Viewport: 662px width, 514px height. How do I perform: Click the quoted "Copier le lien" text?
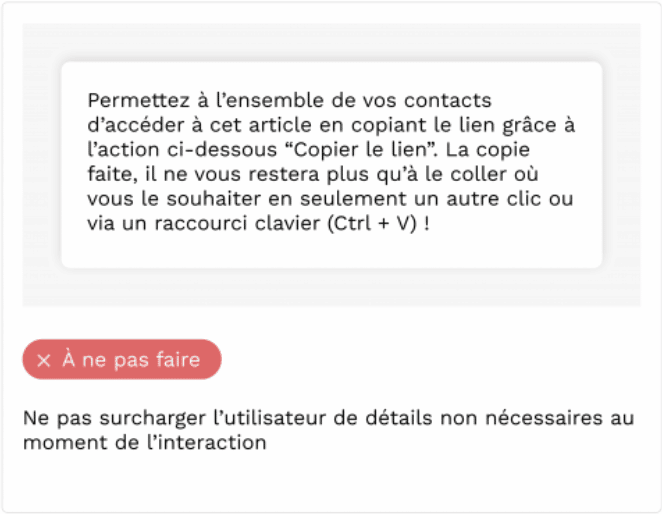[362, 150]
